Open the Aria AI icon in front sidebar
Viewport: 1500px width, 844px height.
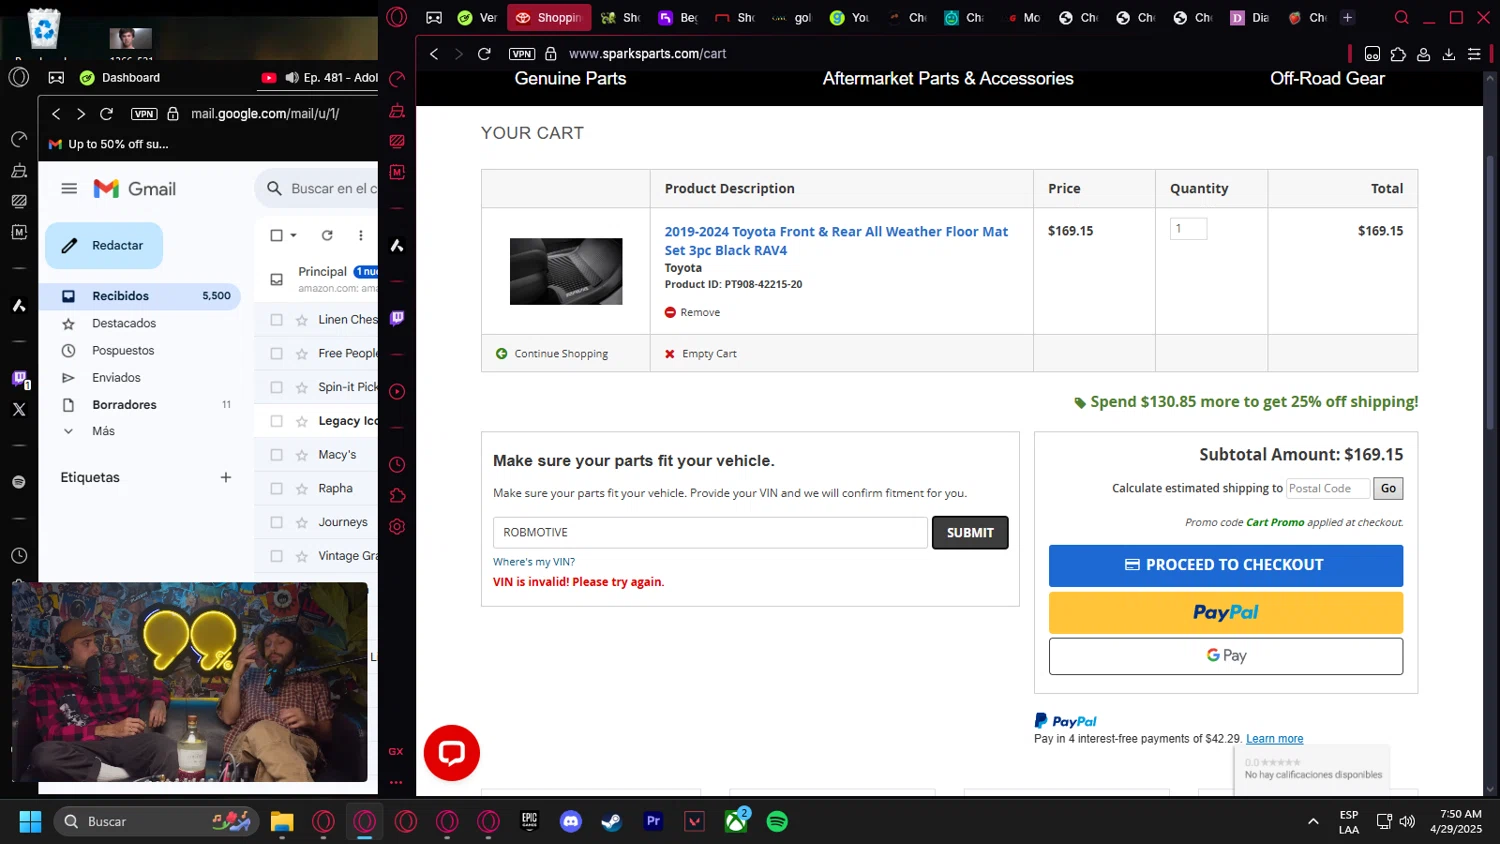point(397,245)
